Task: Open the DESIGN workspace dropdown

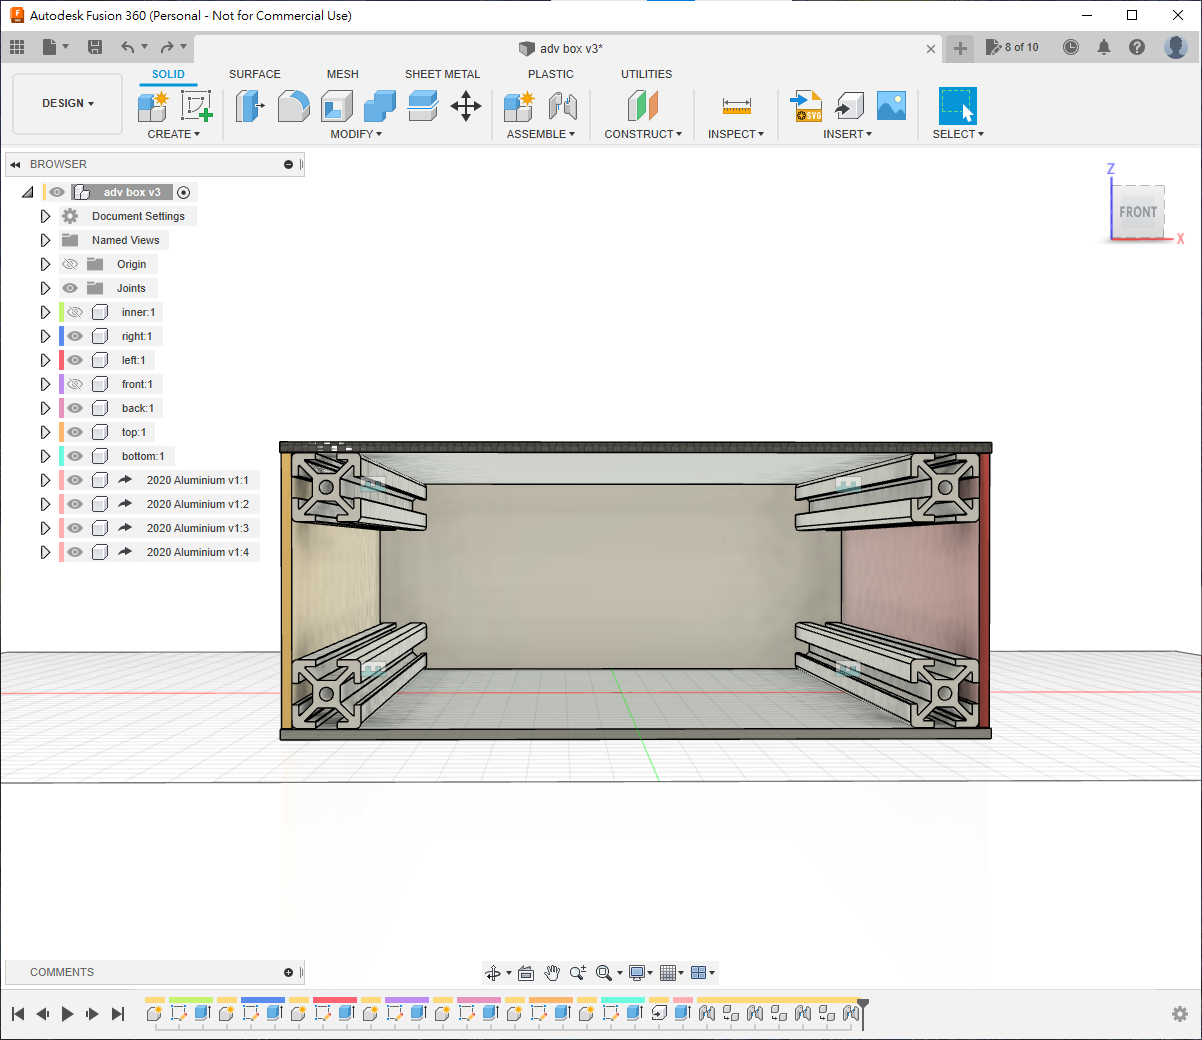Action: [x=68, y=104]
